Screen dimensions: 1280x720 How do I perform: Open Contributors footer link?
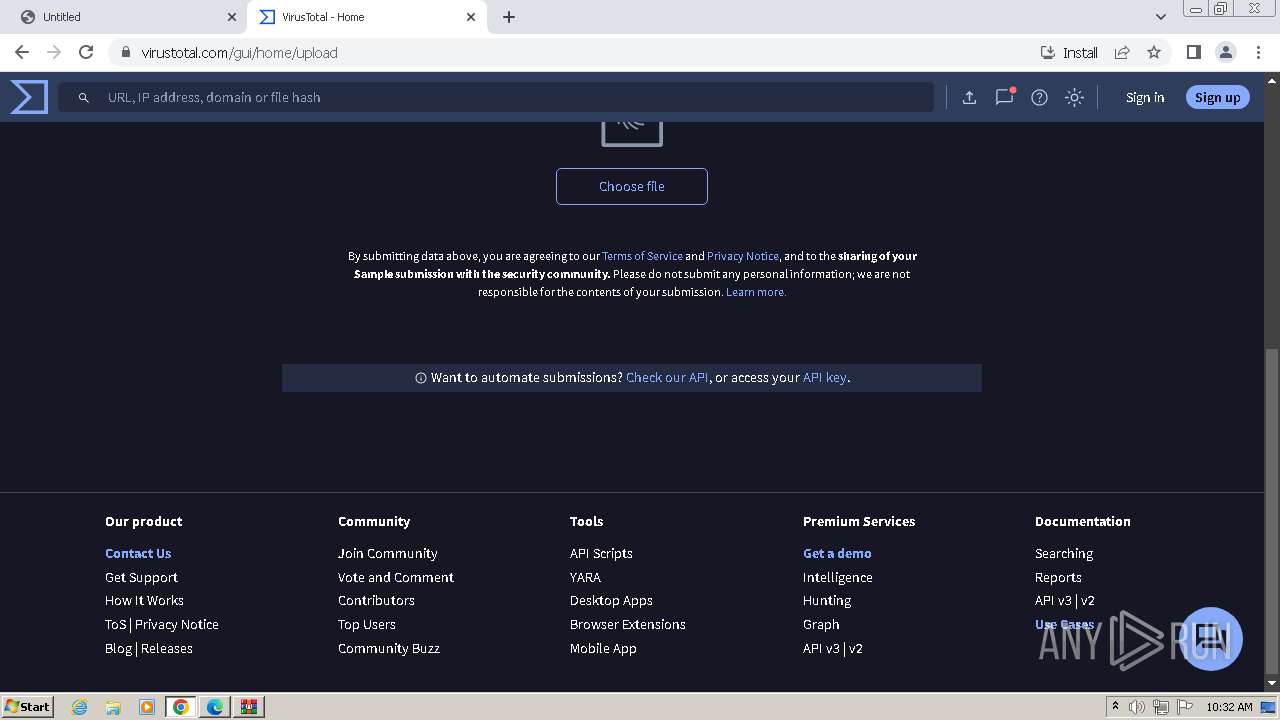pos(376,600)
